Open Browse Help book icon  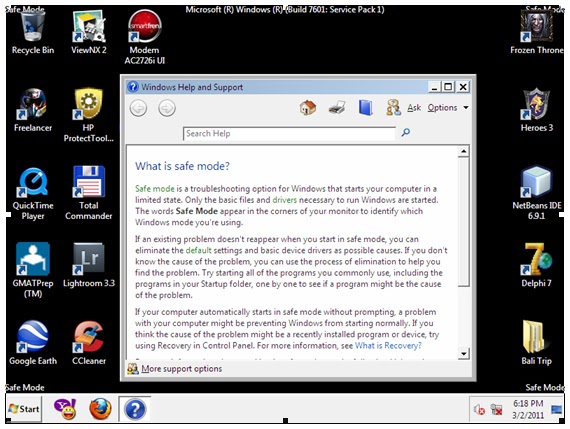[365, 108]
